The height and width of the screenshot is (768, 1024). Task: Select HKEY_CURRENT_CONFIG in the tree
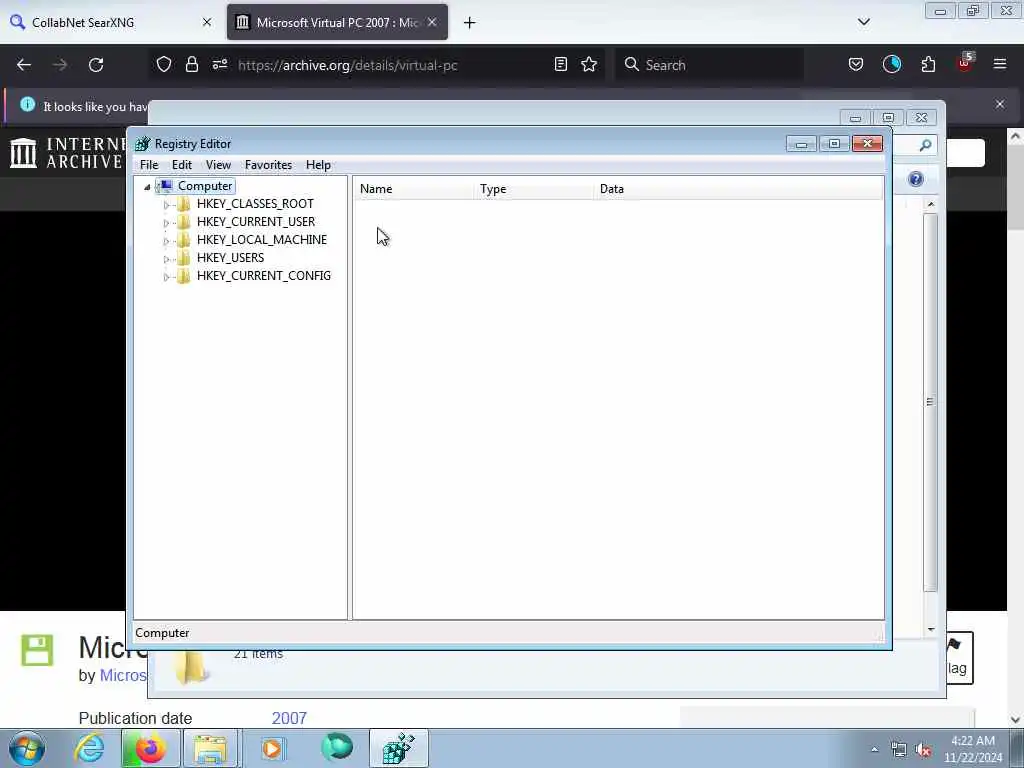tap(263, 276)
